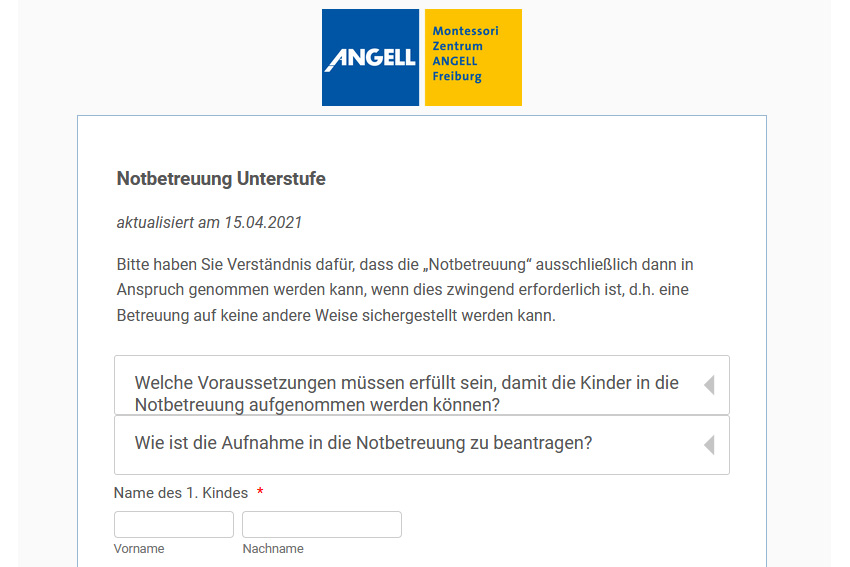The height and width of the screenshot is (567, 850).
Task: Expand "Wie ist die Aufnahme in die Notbetreuung" section
Action: tap(422, 445)
